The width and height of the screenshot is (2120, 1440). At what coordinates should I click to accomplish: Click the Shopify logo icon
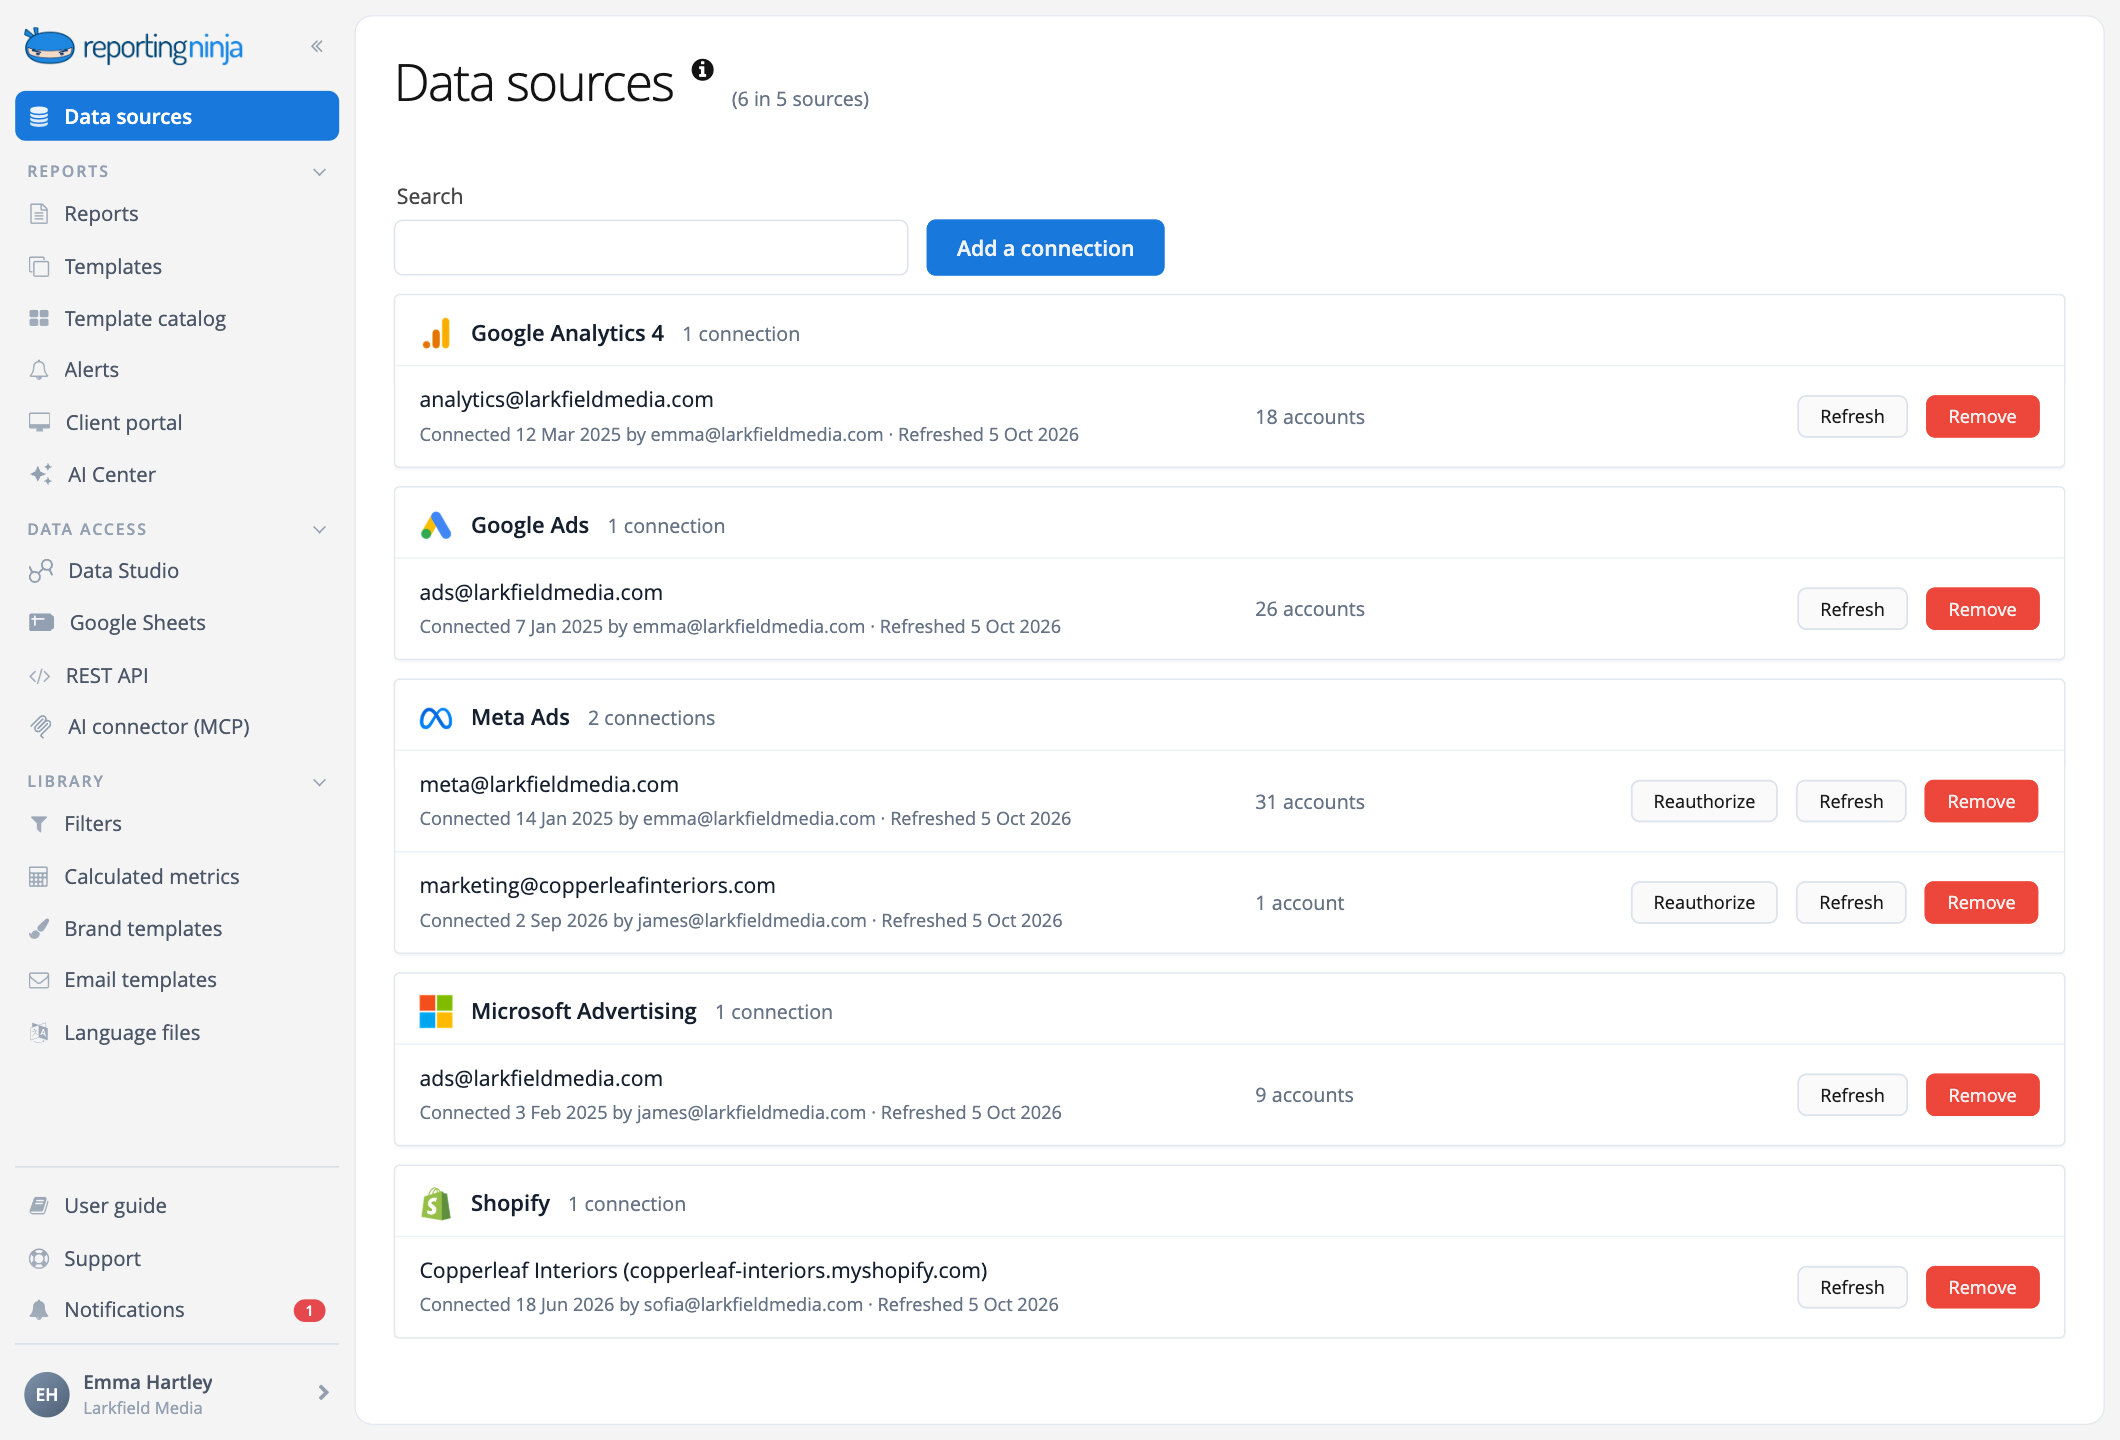[x=436, y=1203]
